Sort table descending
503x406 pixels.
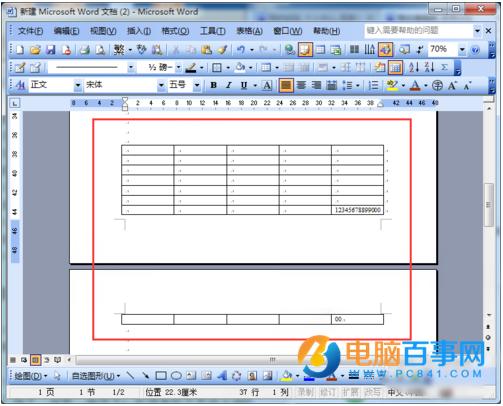pyautogui.click(x=429, y=68)
